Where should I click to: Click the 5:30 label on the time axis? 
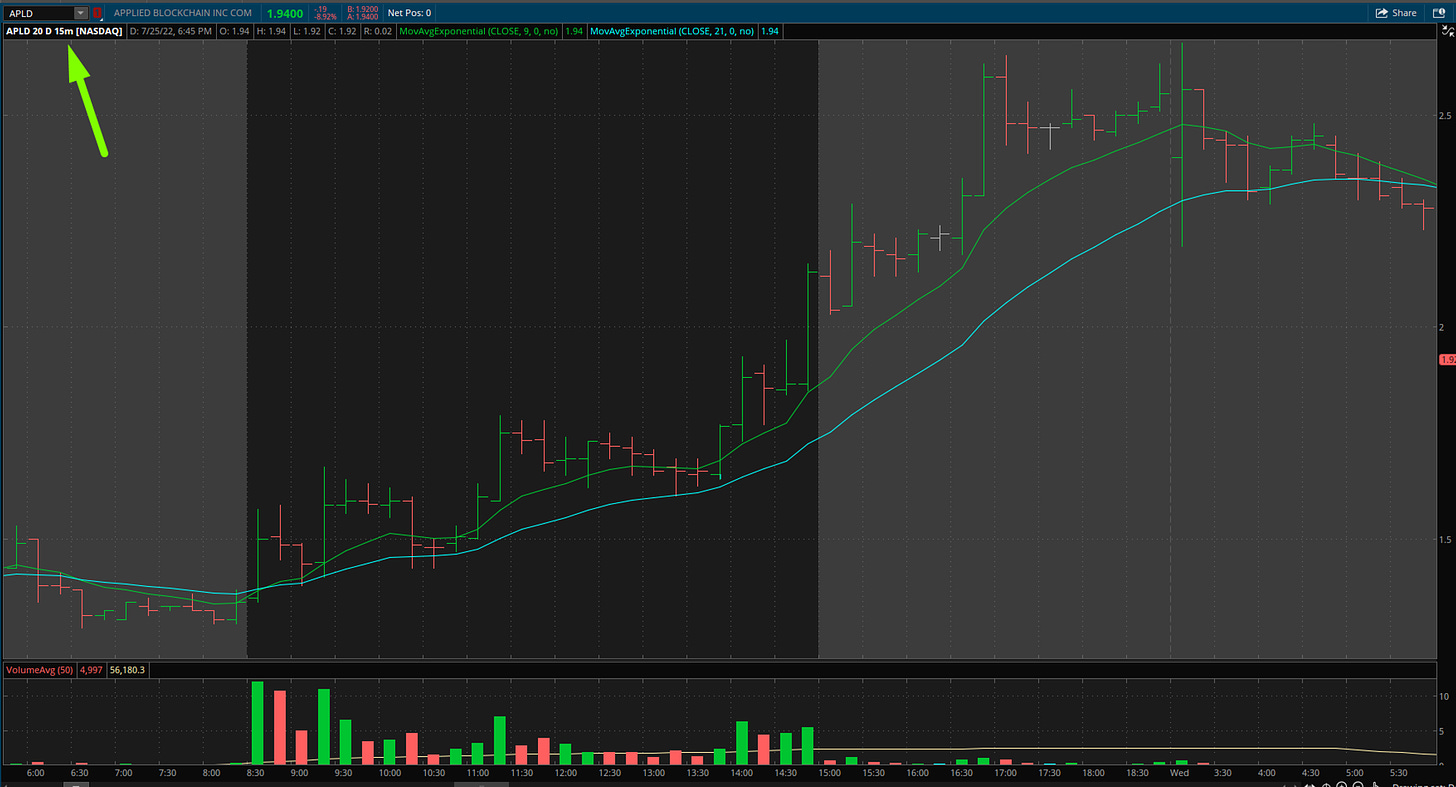point(1398,773)
